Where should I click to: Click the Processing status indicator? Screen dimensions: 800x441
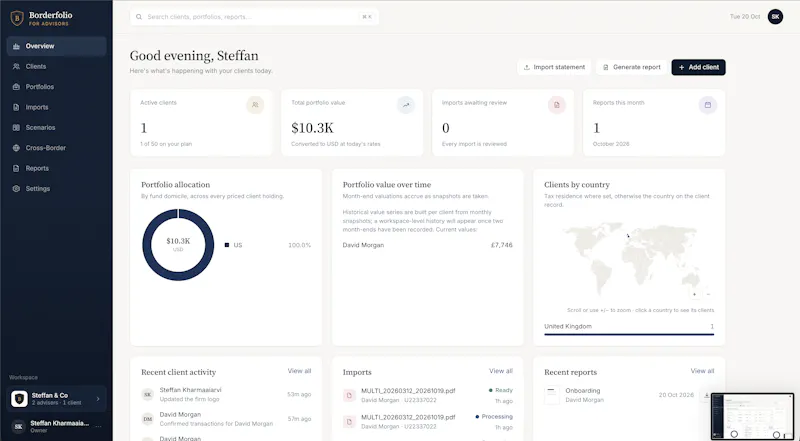494,416
